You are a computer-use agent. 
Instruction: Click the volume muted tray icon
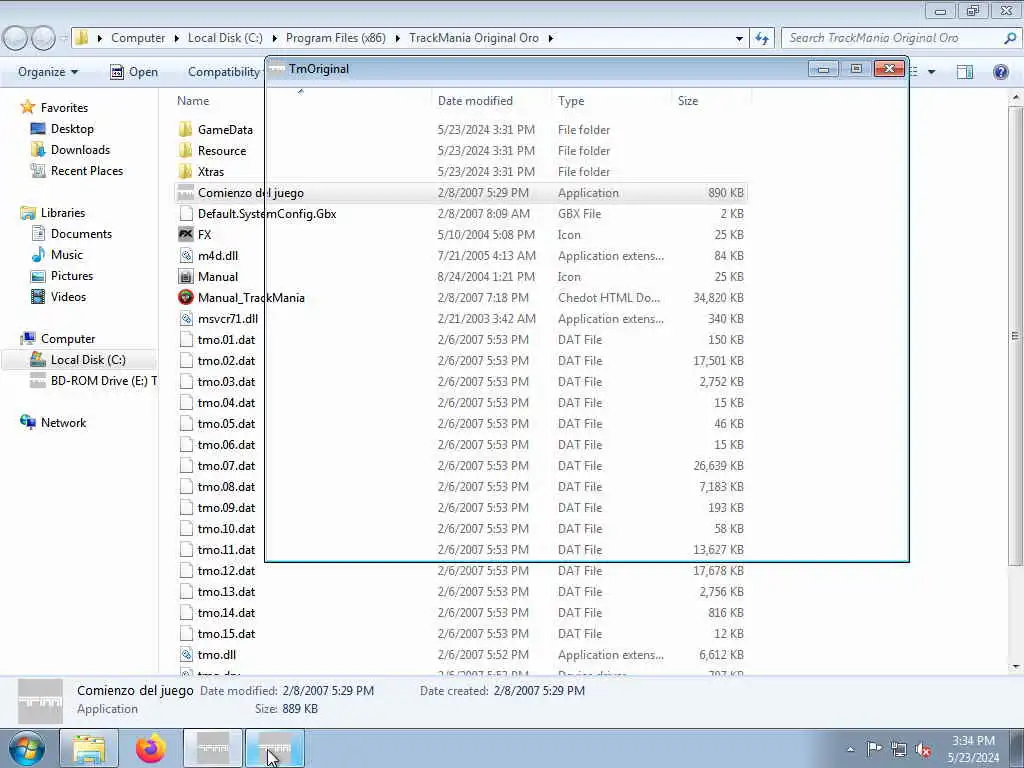(x=923, y=749)
